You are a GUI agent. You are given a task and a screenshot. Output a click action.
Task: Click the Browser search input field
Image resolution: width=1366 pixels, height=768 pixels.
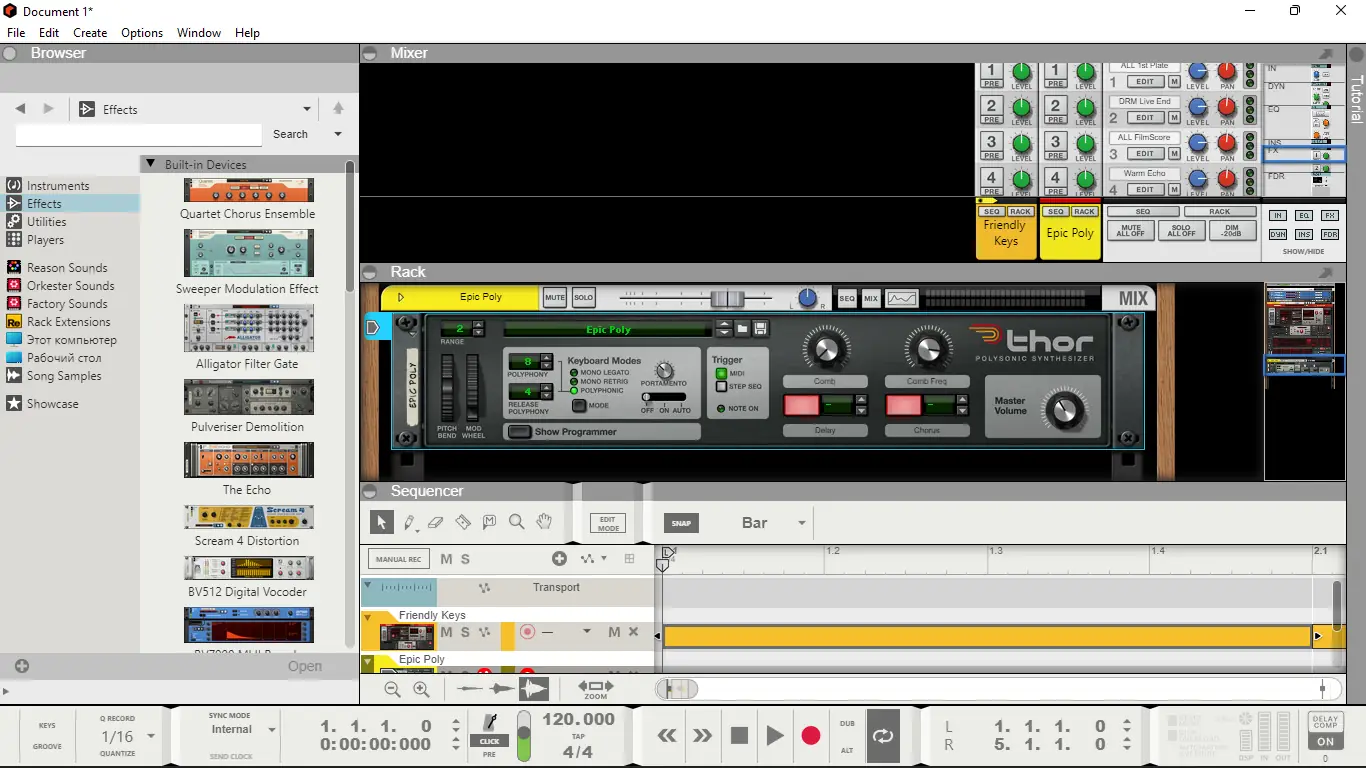[139, 134]
